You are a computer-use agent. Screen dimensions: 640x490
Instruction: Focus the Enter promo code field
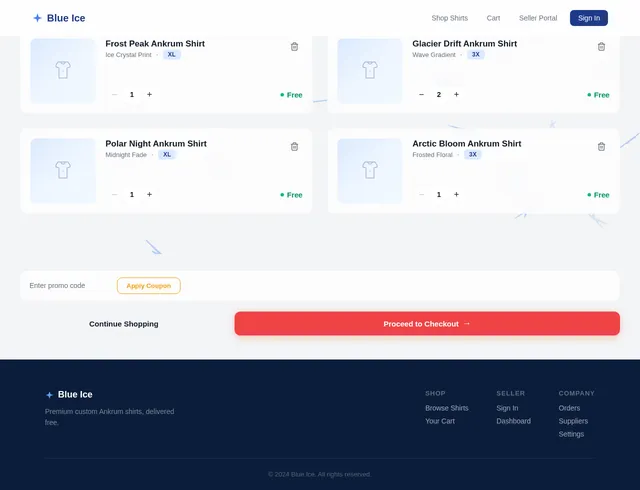69,285
